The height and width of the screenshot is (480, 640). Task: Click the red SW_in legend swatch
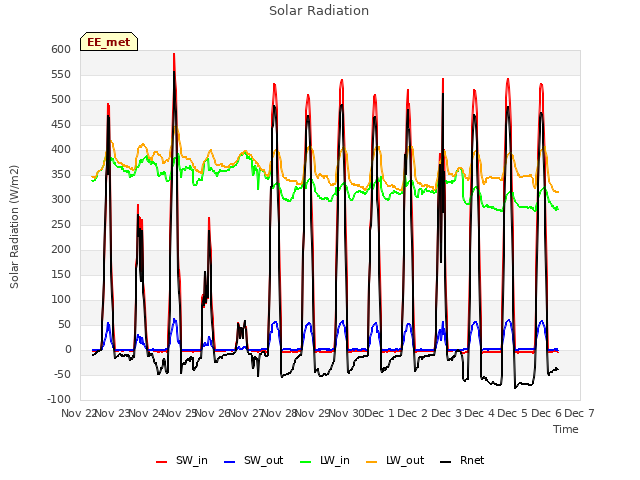coord(162,462)
